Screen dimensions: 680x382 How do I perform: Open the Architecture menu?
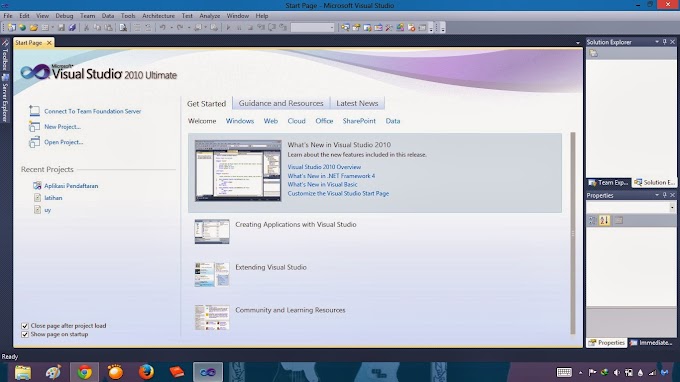[158, 16]
